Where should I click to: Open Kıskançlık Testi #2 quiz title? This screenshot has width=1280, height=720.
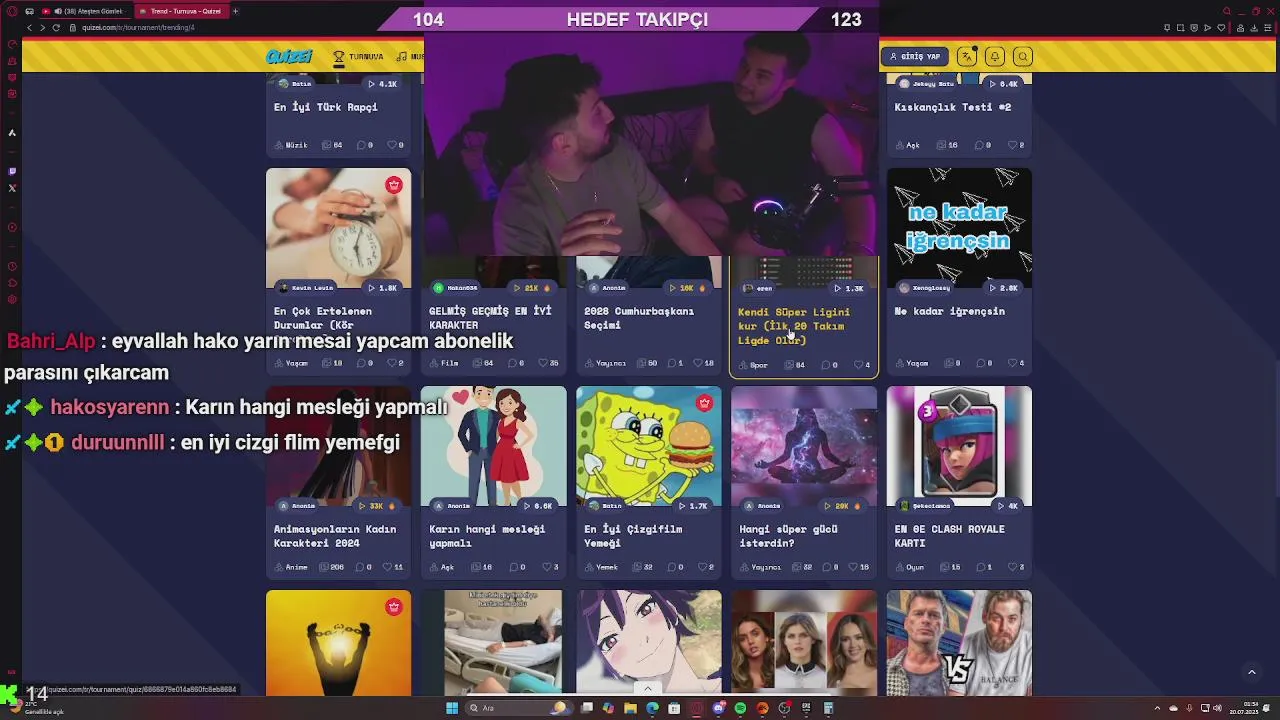[x=952, y=107]
